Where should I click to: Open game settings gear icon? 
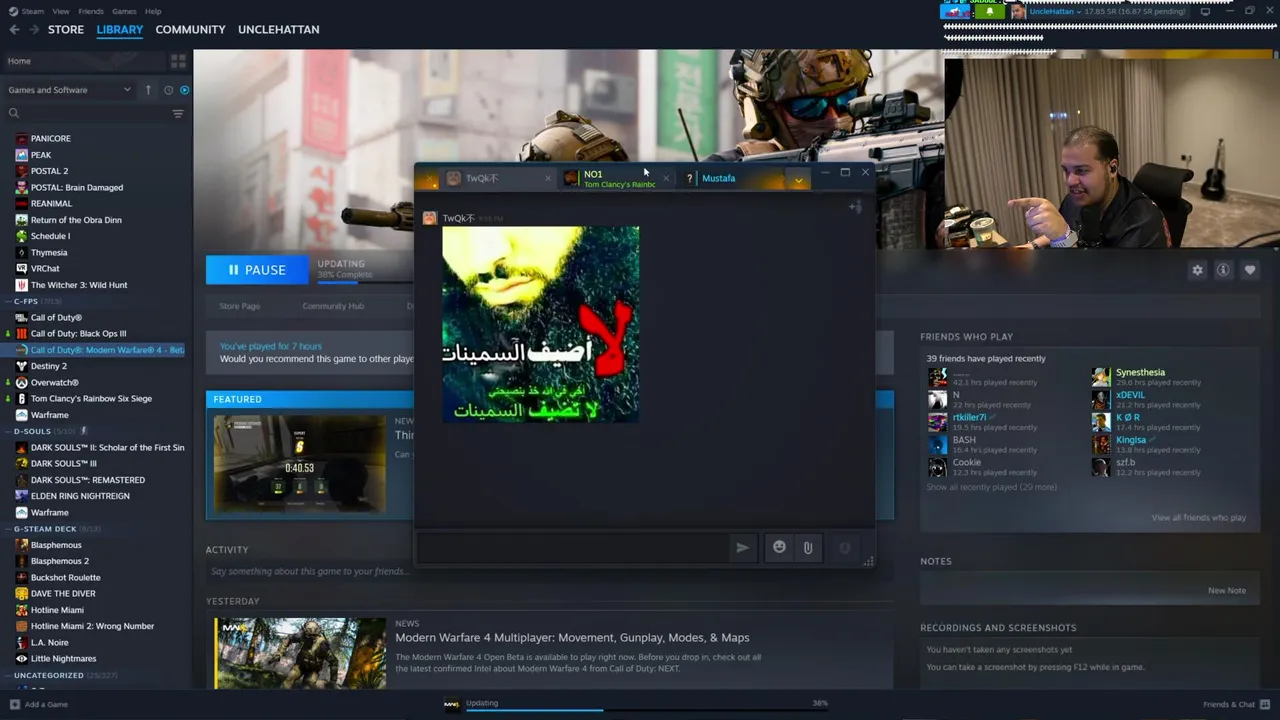click(1197, 270)
